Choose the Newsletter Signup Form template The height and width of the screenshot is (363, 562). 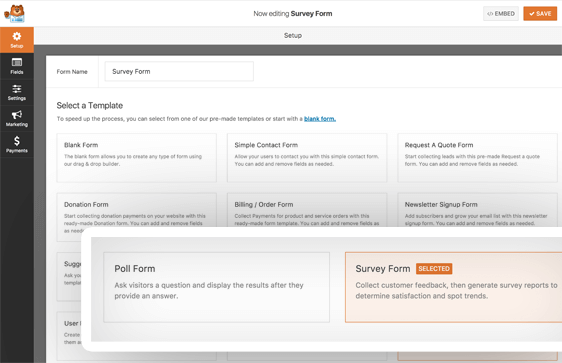(x=477, y=210)
